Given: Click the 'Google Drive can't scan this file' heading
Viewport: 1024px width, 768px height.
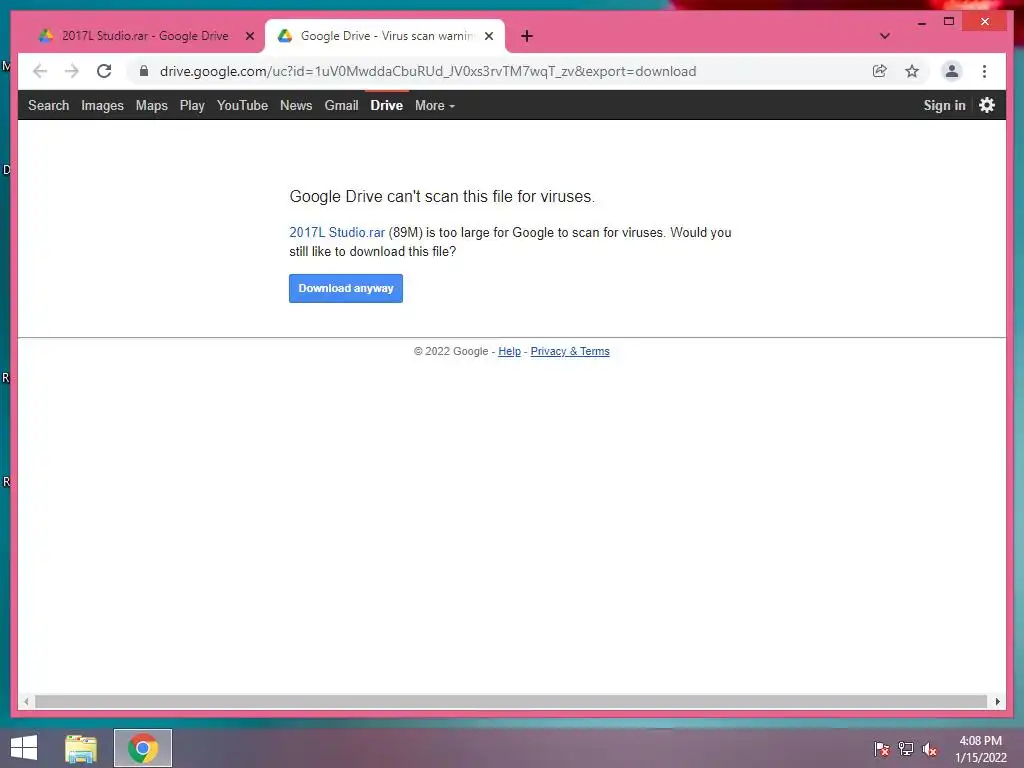Looking at the screenshot, I should tap(442, 197).
